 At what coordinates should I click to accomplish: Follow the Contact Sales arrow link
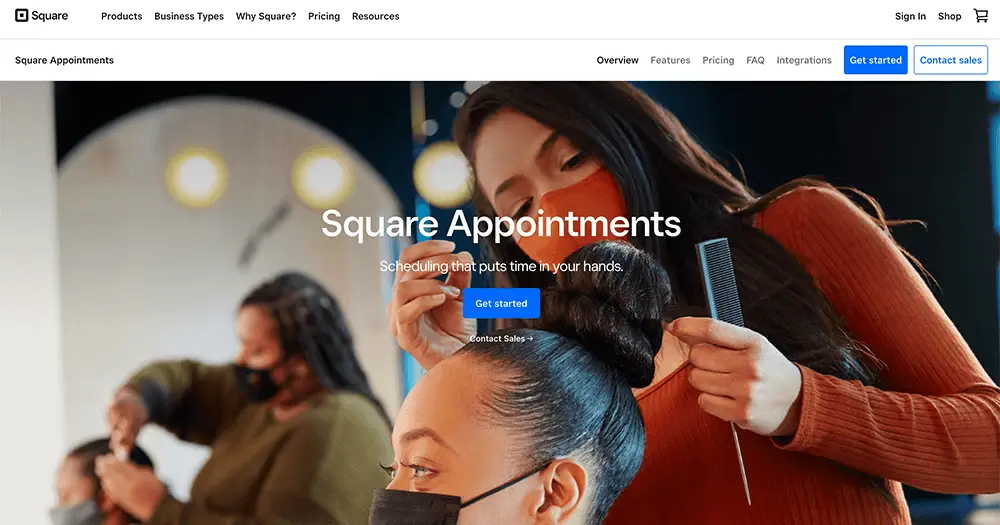tap(501, 339)
